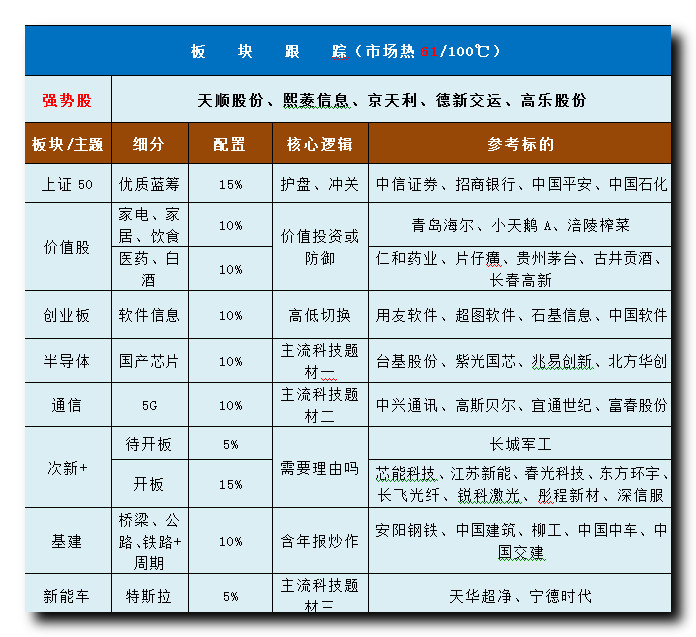Select the 价值股 sector cell
Image resolution: width=696 pixels, height=637 pixels.
click(x=67, y=247)
